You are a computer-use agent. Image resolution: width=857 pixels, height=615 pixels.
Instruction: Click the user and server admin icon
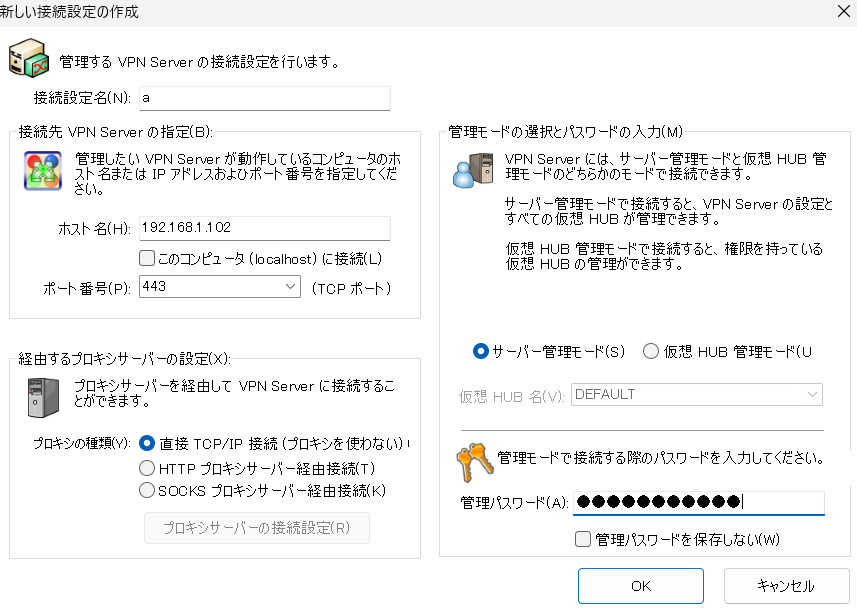coord(473,171)
